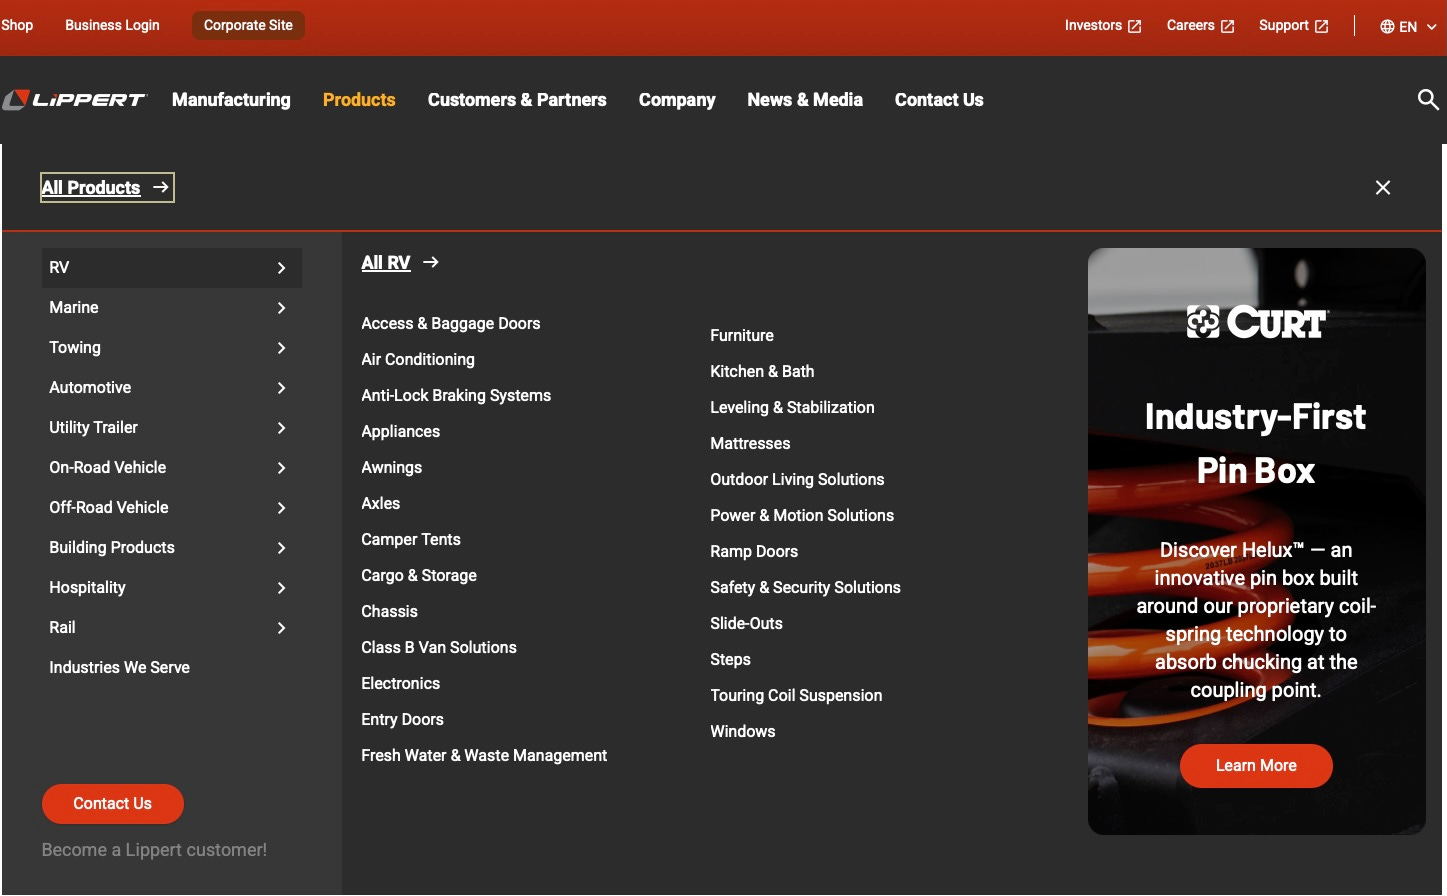Click the external-link icon beside Investors
Image resolution: width=1447 pixels, height=896 pixels.
pyautogui.click(x=1134, y=27)
